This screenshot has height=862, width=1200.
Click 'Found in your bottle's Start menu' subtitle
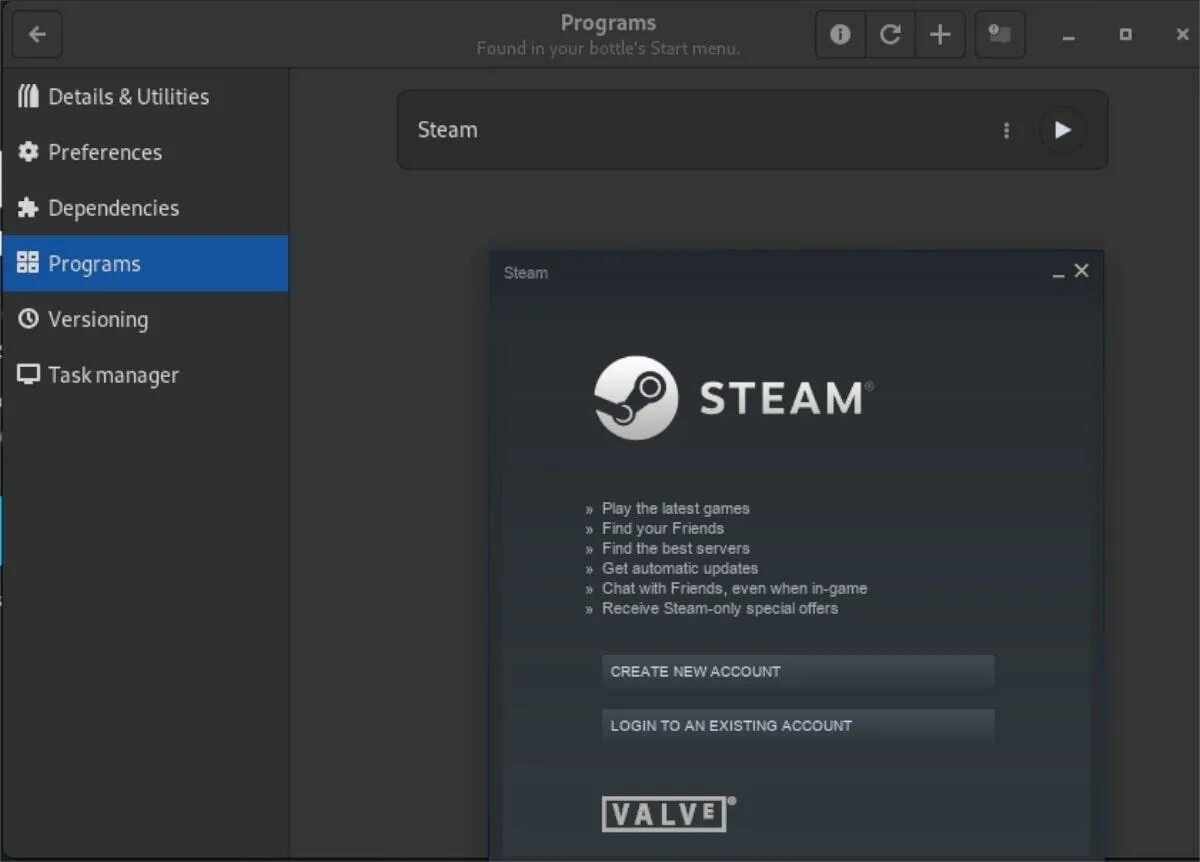pos(608,48)
